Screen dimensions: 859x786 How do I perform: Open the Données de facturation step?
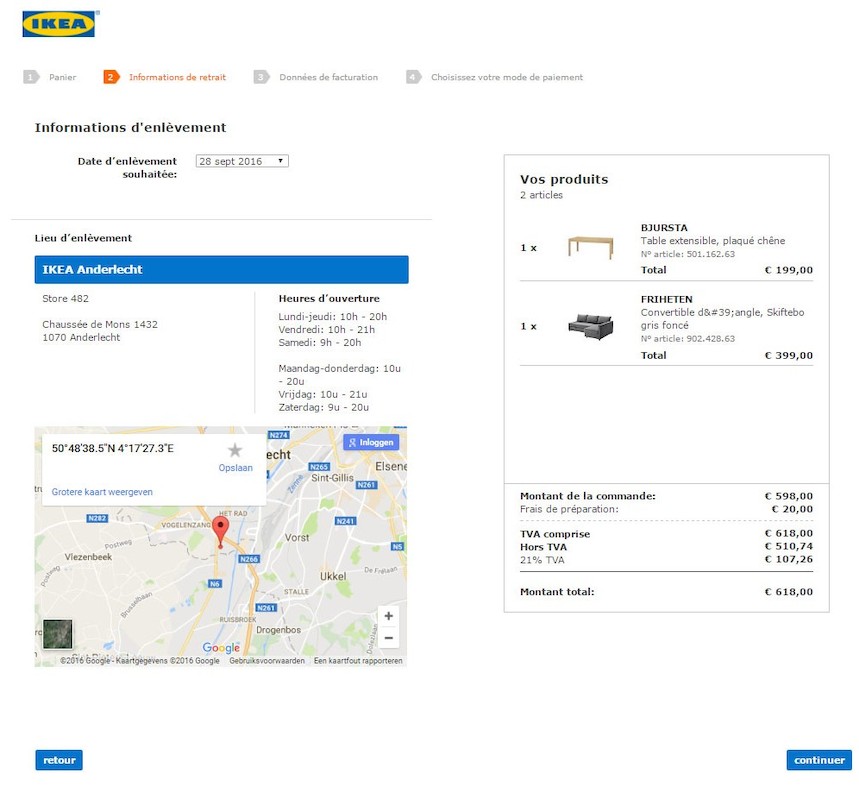click(329, 77)
